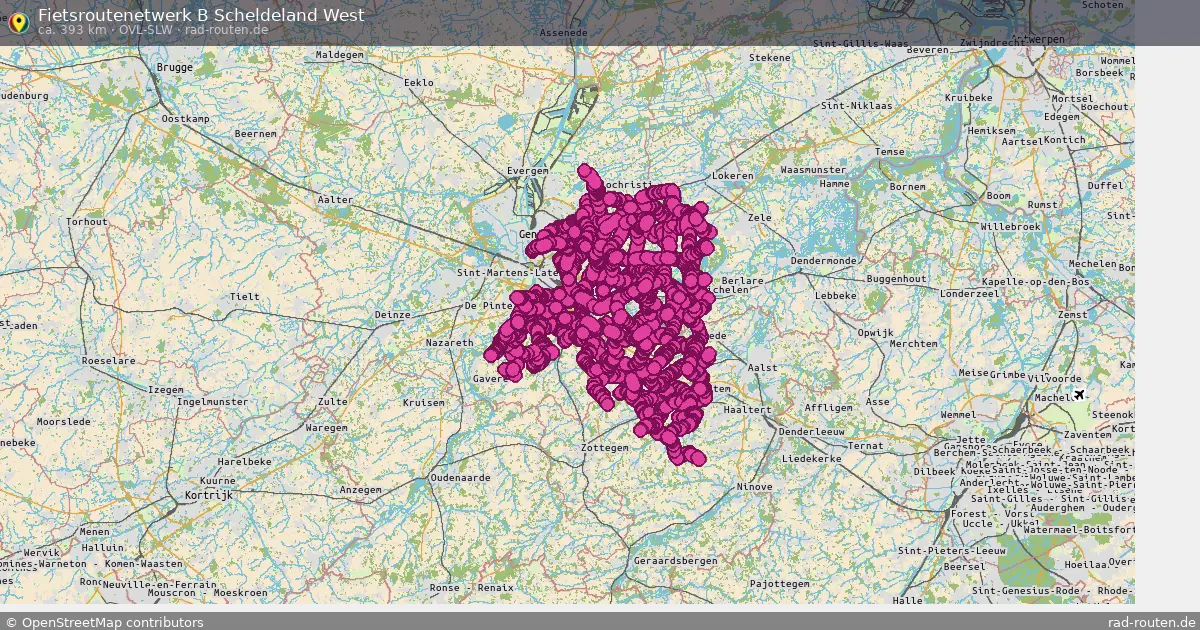Click the Aalst town label
The height and width of the screenshot is (630, 1200).
coord(763,367)
